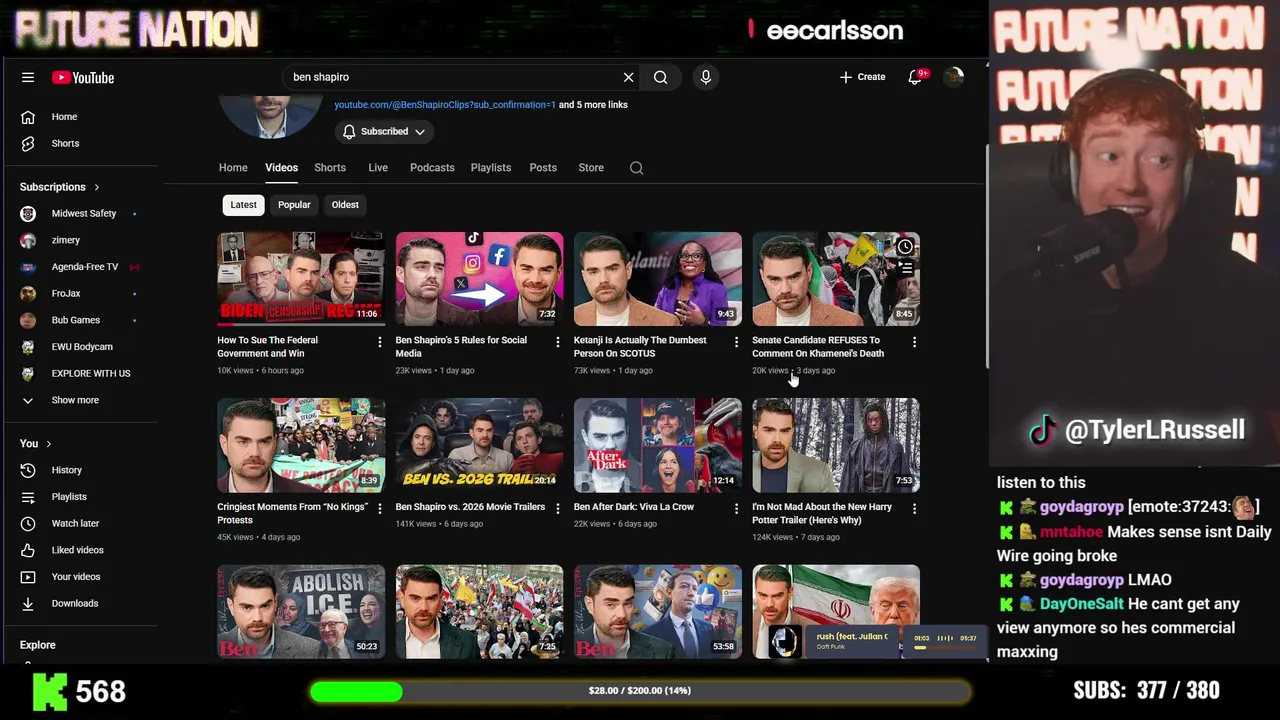
Task: Click the page vertical scrollbar
Action: coord(986,255)
